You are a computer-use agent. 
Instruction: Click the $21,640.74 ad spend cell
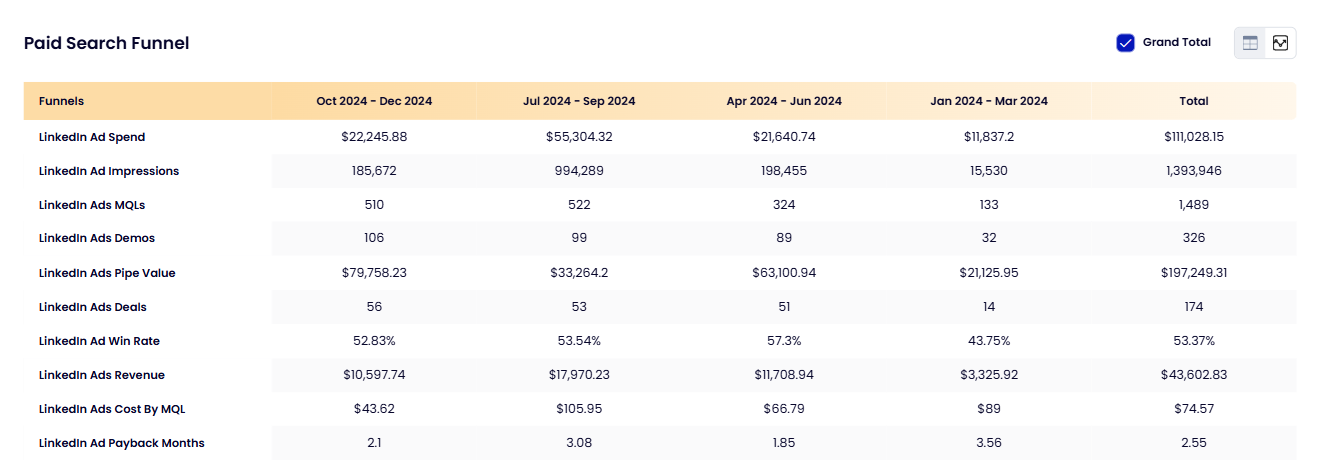click(784, 137)
